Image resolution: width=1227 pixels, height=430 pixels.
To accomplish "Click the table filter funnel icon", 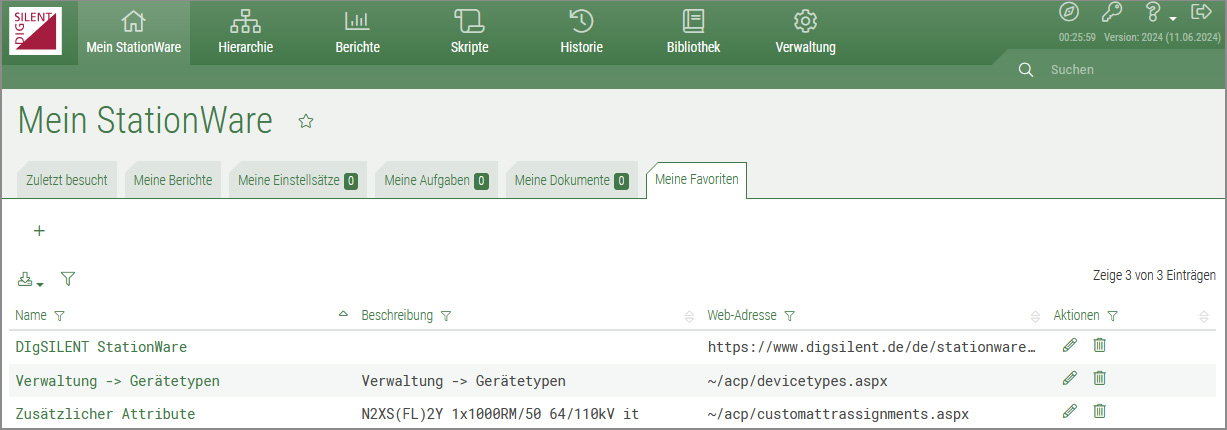I will pos(68,279).
